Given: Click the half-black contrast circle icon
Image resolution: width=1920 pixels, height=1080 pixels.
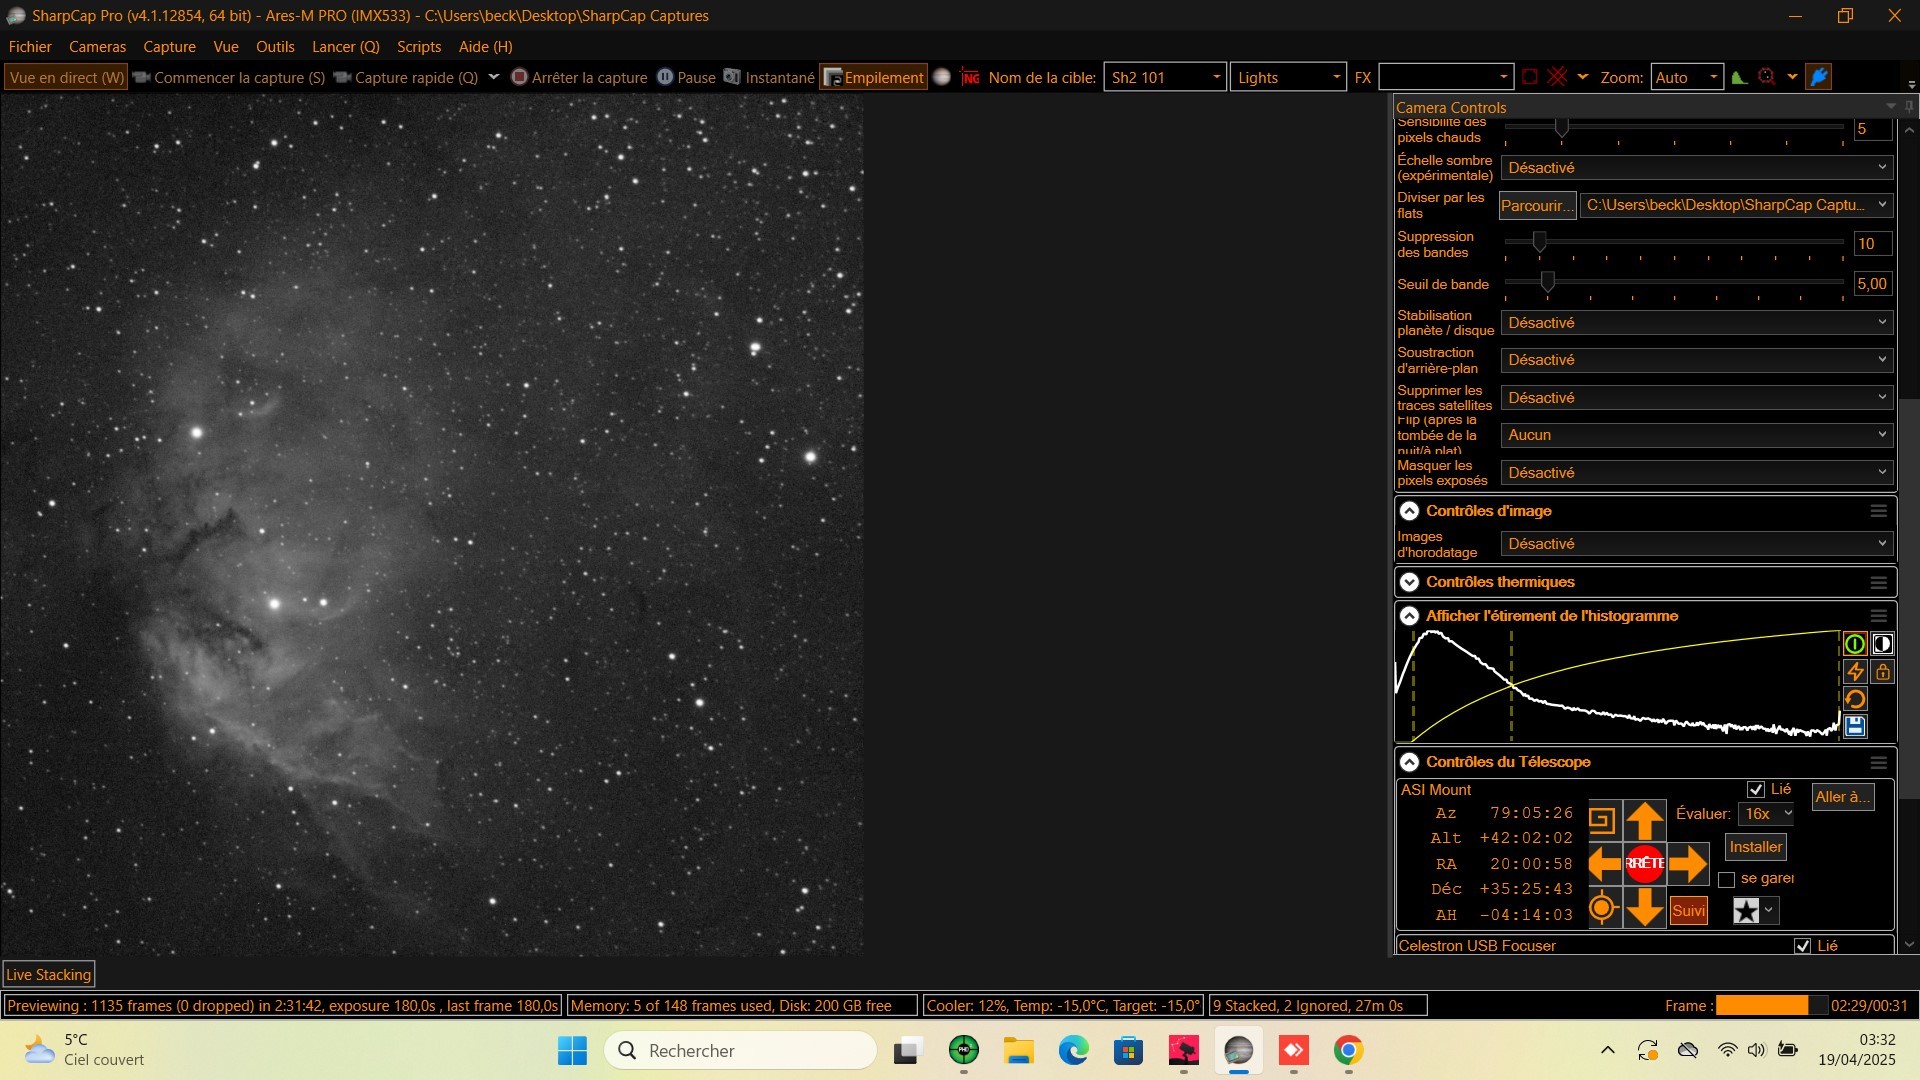Looking at the screenshot, I should (x=1882, y=645).
